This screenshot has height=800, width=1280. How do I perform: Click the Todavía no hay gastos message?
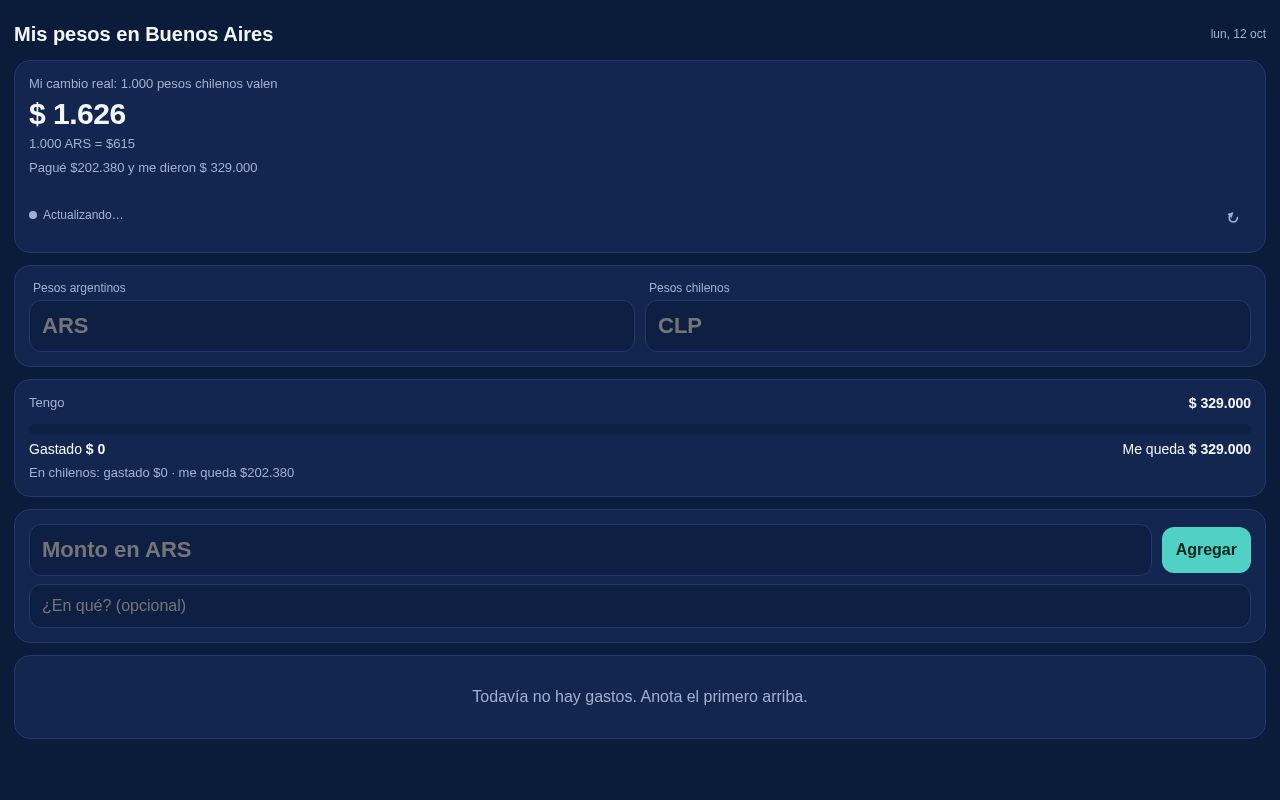coord(640,697)
